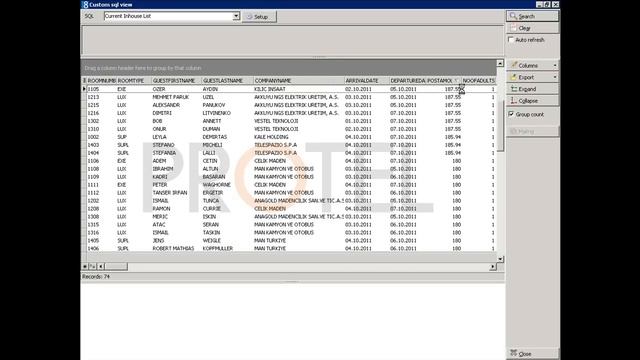The image size is (640, 360).
Task: Click the vertical scrollbar down arrow
Action: (x=500, y=259)
